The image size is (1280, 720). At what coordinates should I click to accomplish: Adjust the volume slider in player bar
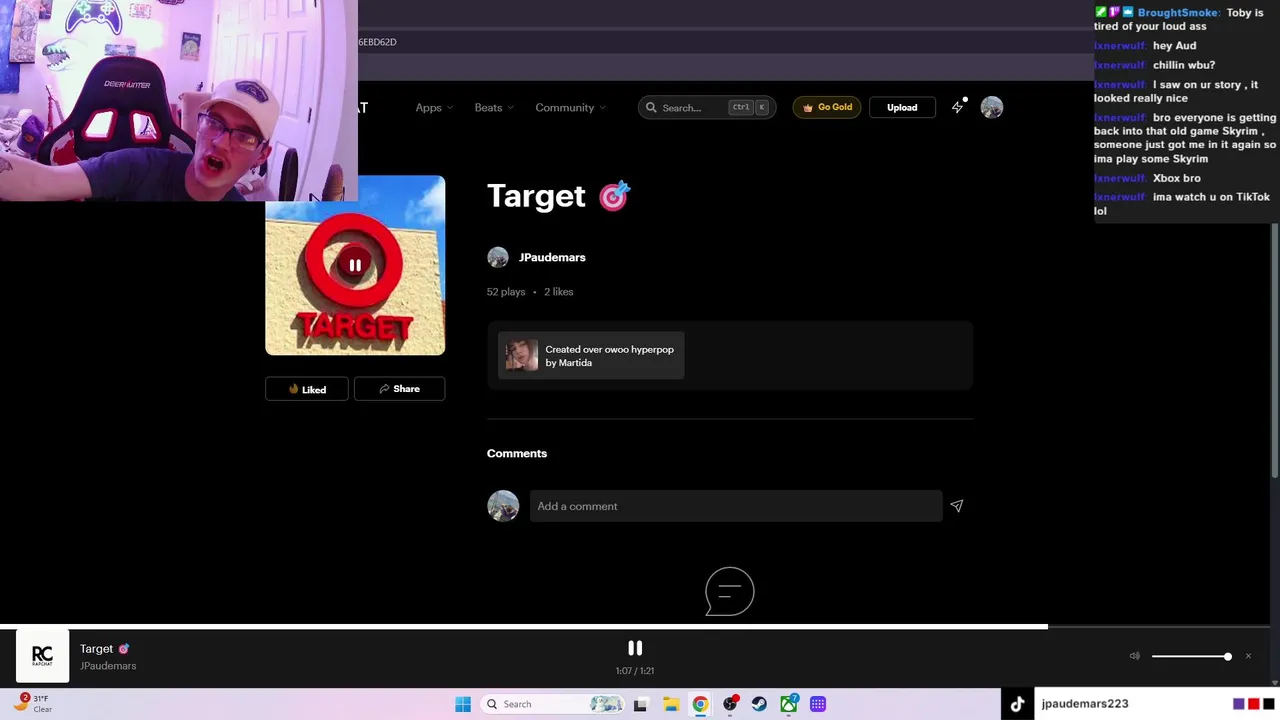[x=1190, y=656]
